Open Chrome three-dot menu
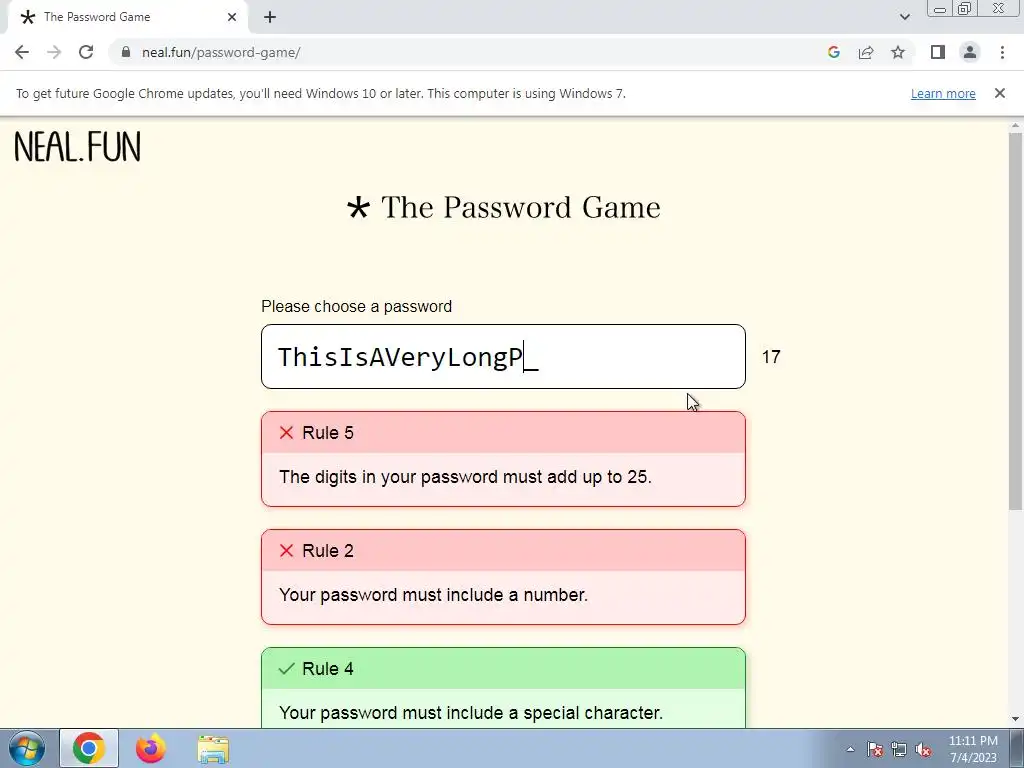The height and width of the screenshot is (768, 1024). 1002,52
